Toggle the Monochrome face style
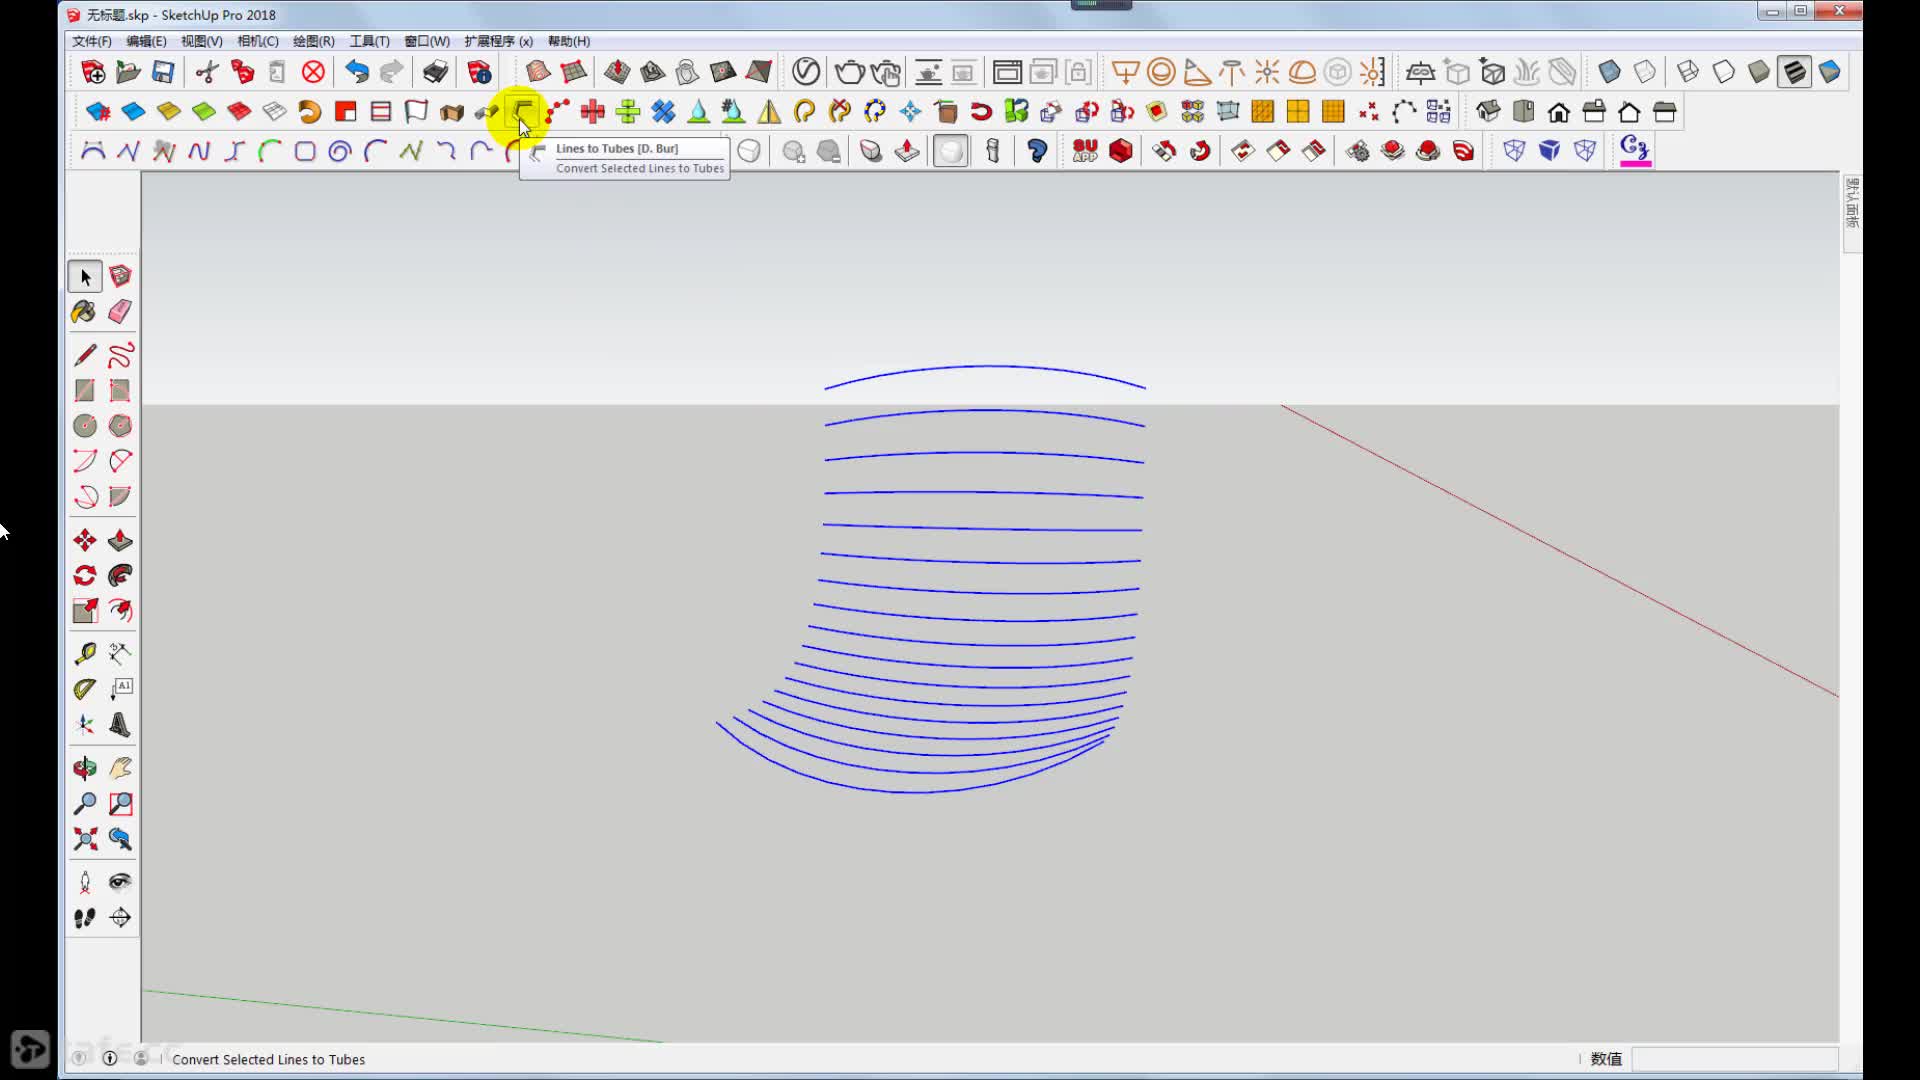The height and width of the screenshot is (1080, 1920). [x=1830, y=72]
